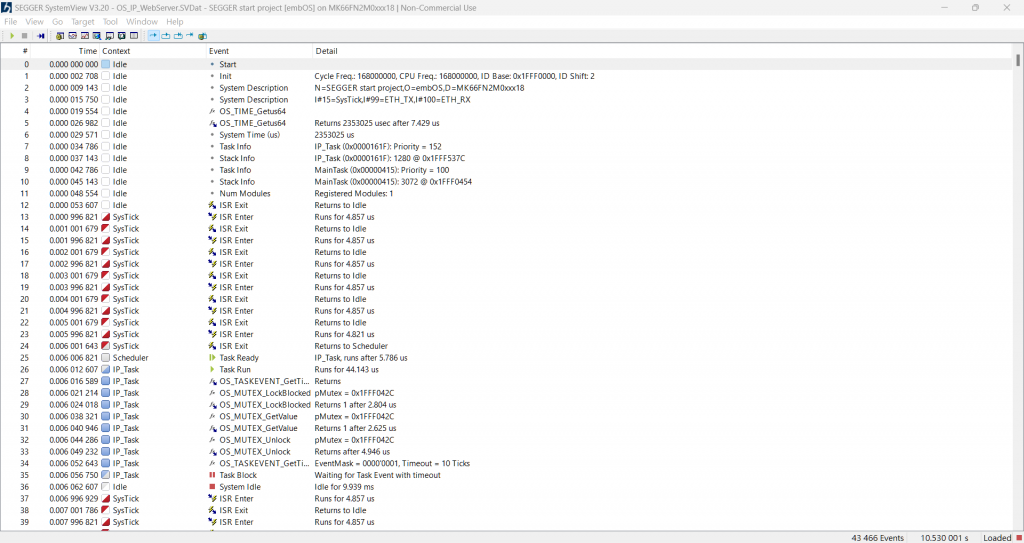Click detail 'Returns to Scheduler' in row 24
The height and width of the screenshot is (543, 1024).
click(x=351, y=346)
